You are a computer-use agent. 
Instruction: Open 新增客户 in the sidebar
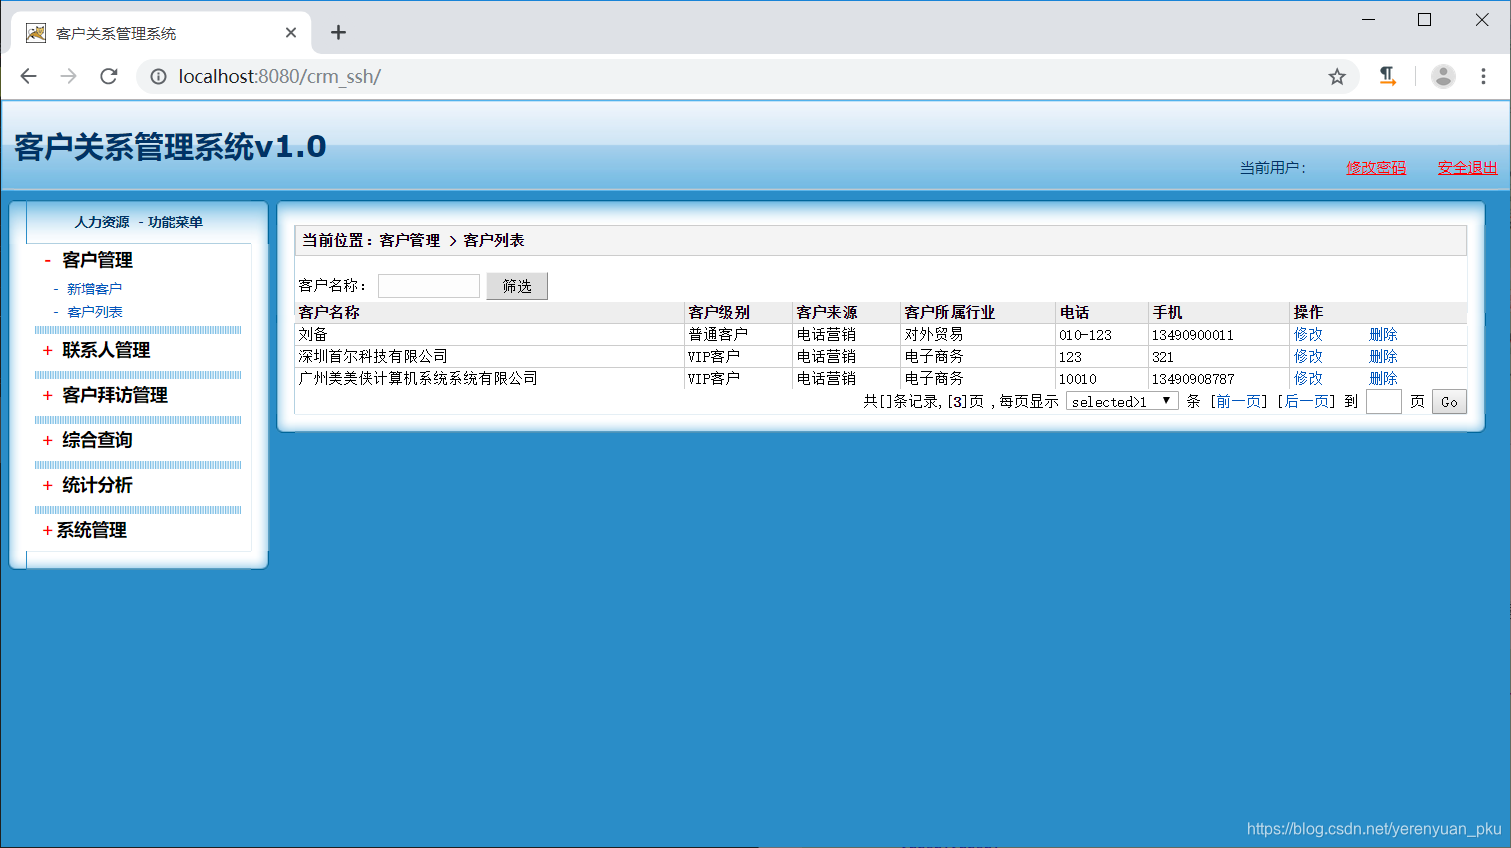[94, 289]
